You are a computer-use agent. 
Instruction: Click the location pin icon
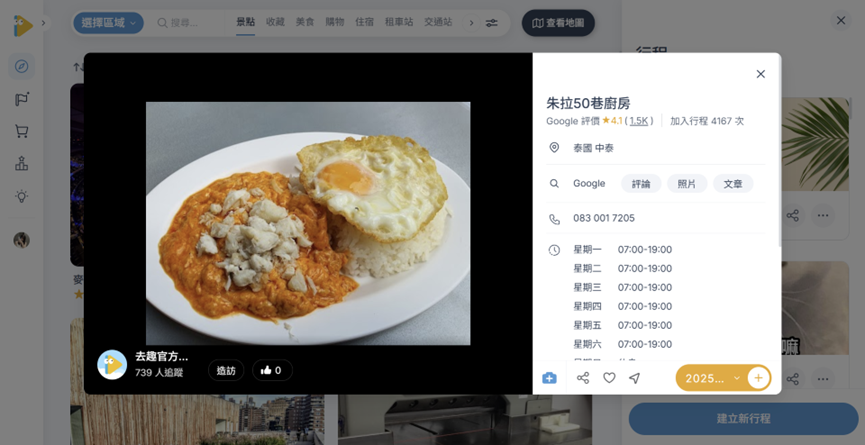click(554, 147)
